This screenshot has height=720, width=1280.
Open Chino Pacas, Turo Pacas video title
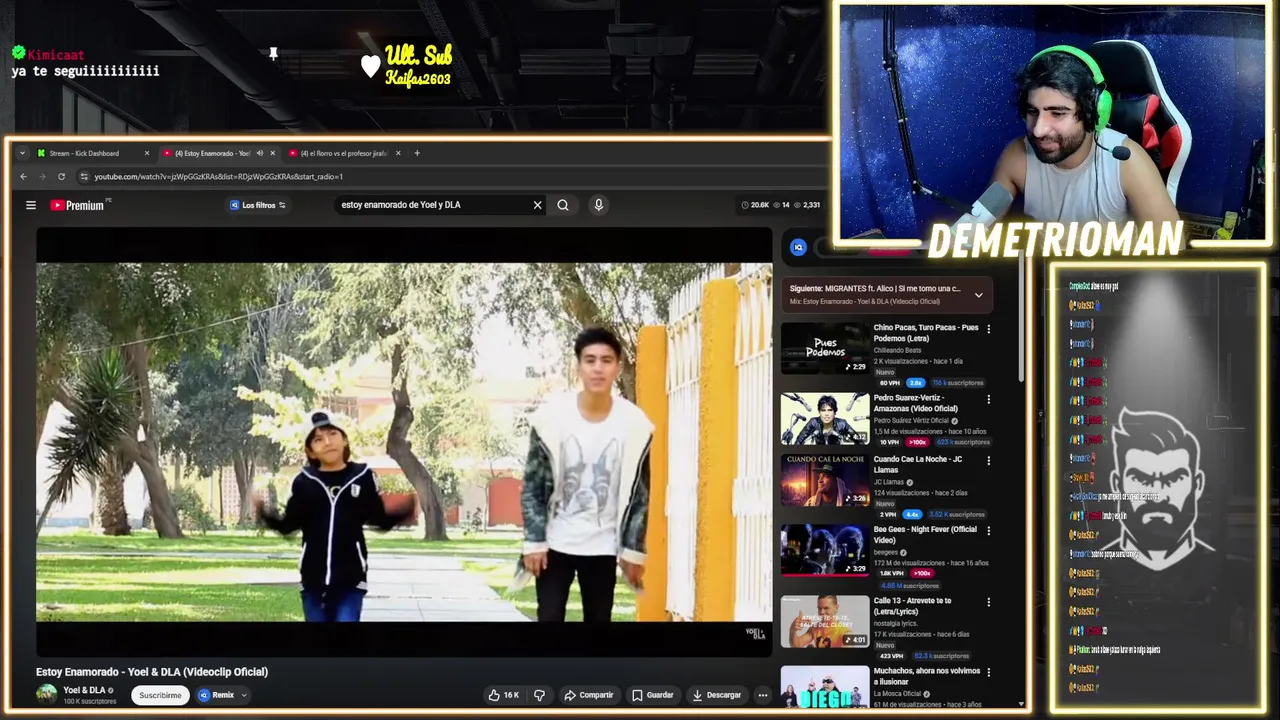926,333
